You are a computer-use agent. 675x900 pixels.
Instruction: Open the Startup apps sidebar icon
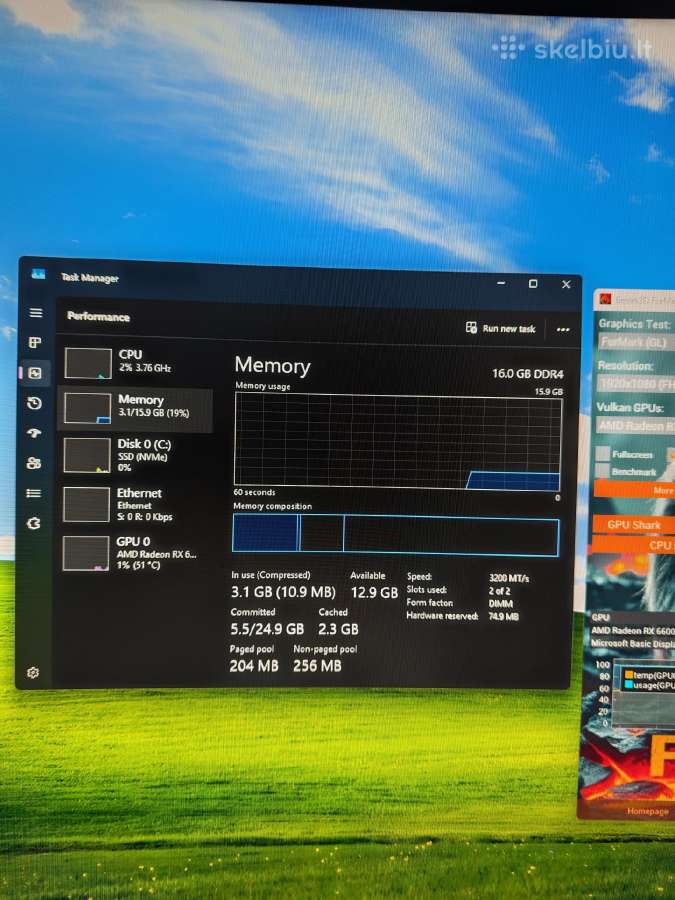(34, 433)
